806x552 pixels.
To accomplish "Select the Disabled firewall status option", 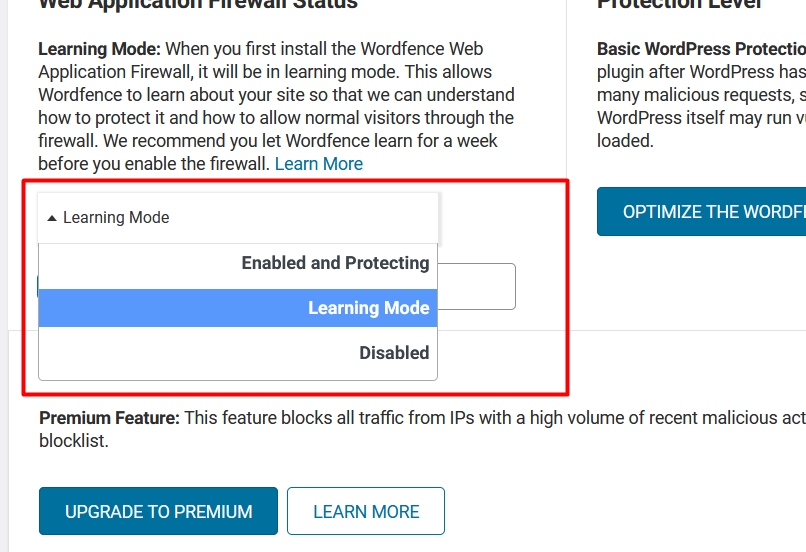I will pyautogui.click(x=238, y=353).
